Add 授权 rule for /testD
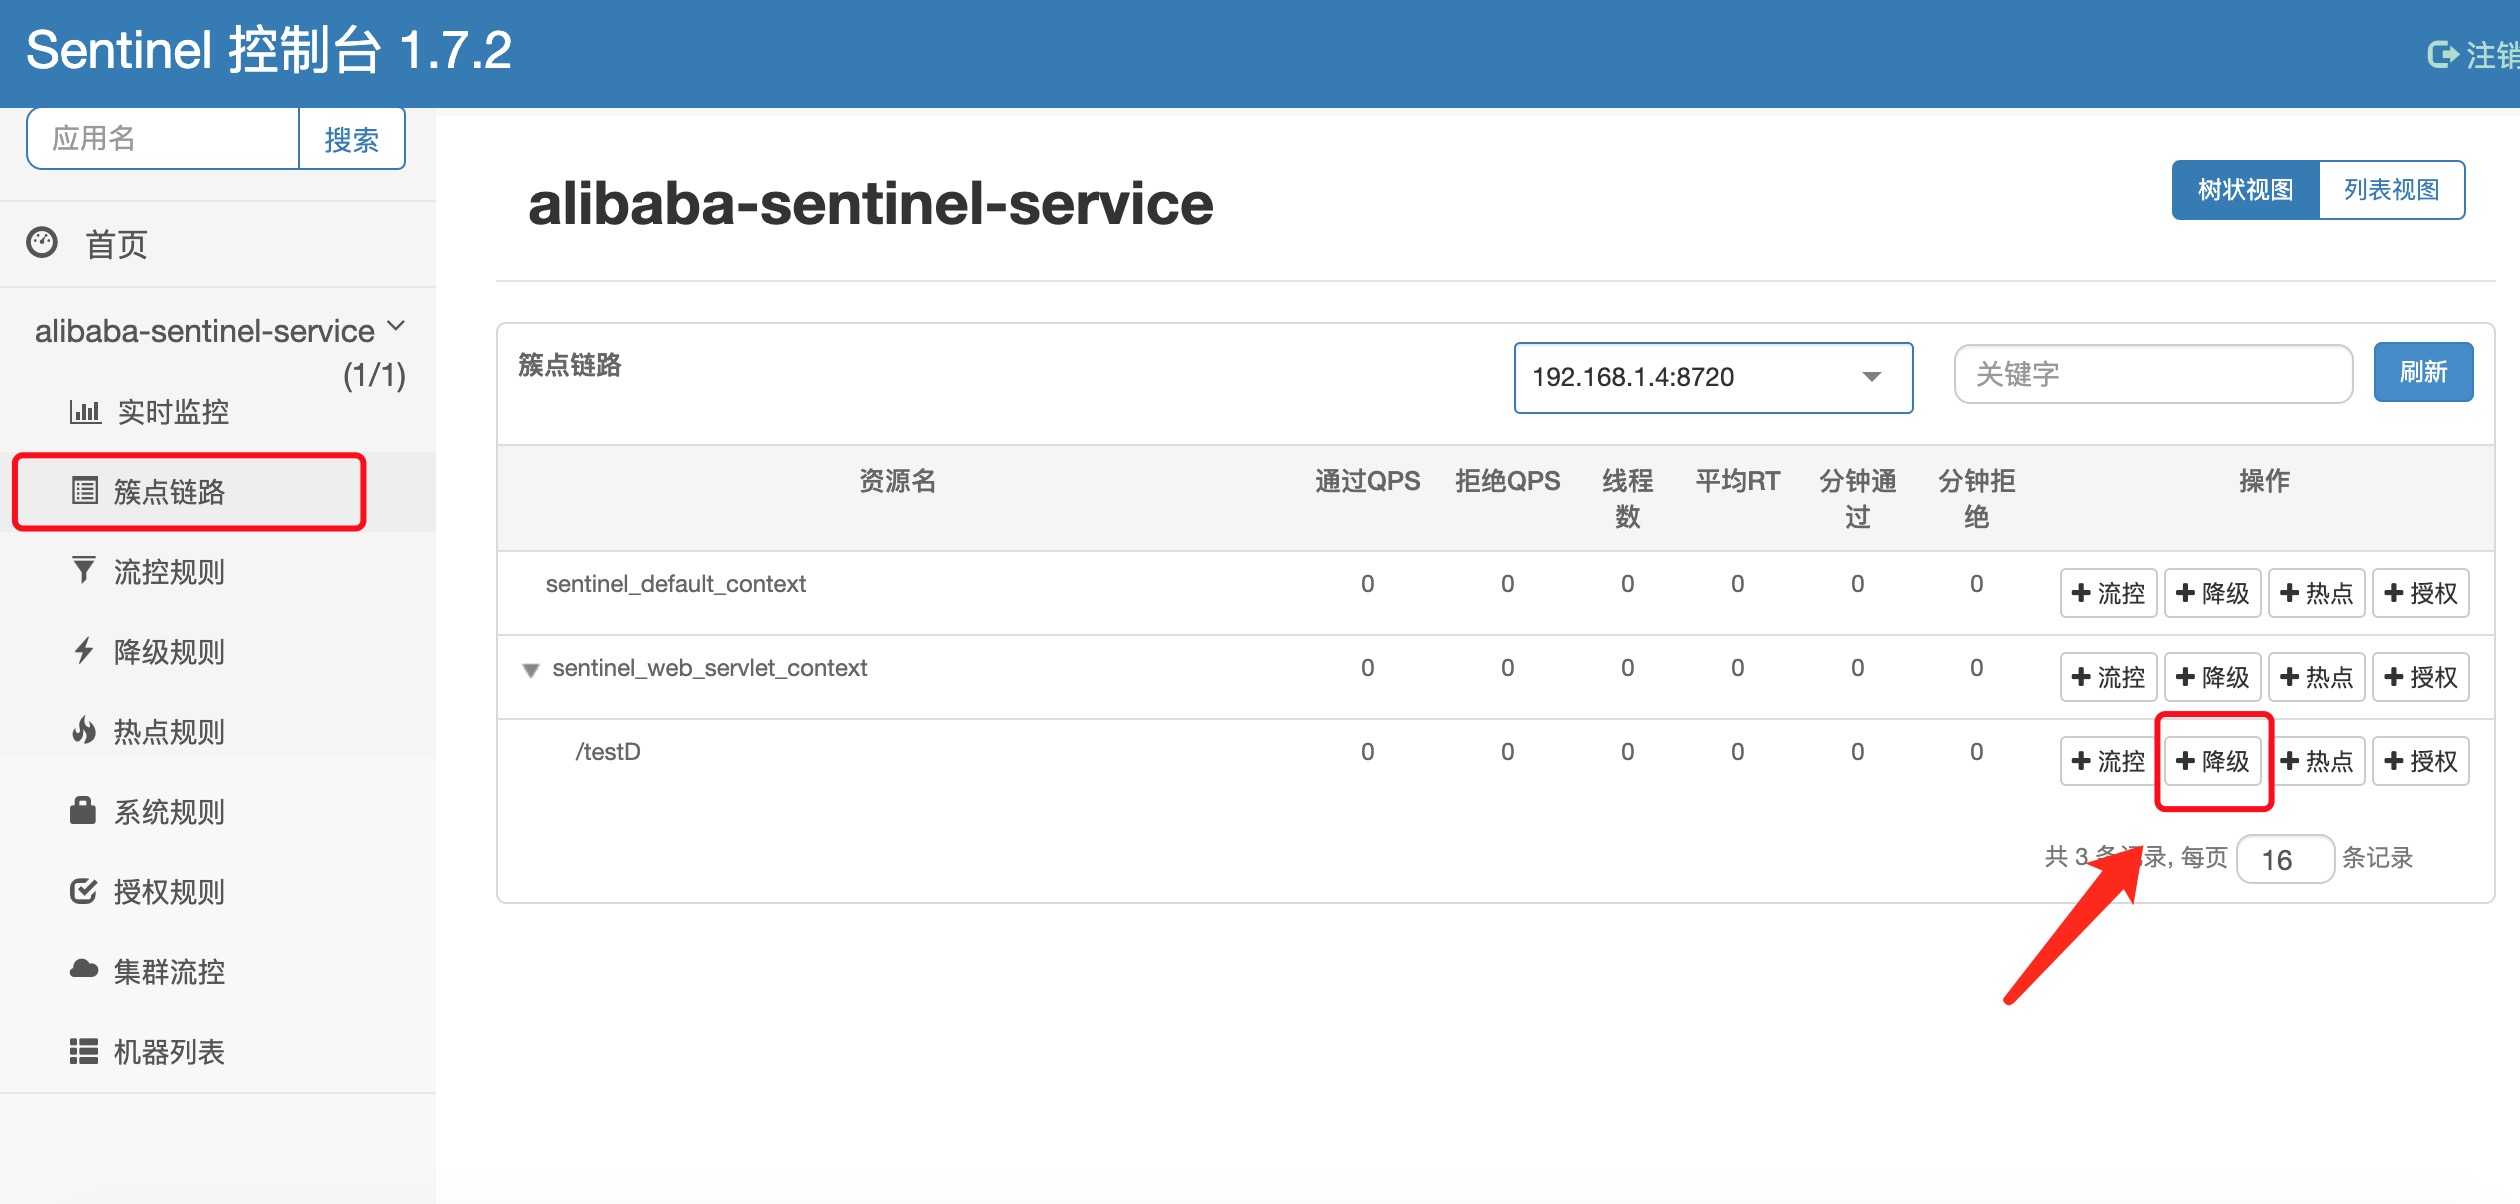This screenshot has height=1204, width=2520. tap(2420, 761)
